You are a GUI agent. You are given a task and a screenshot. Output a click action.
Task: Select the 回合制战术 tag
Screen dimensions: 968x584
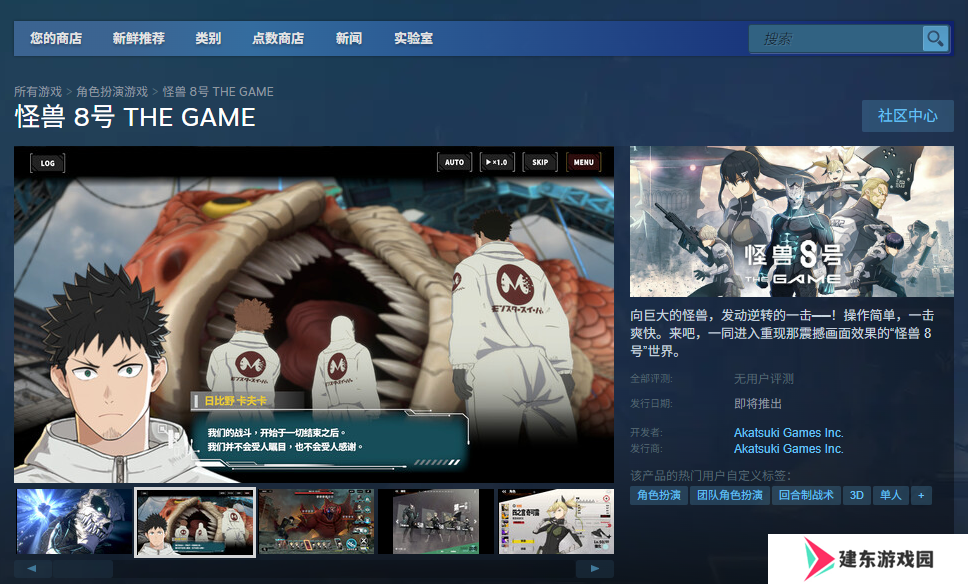806,495
